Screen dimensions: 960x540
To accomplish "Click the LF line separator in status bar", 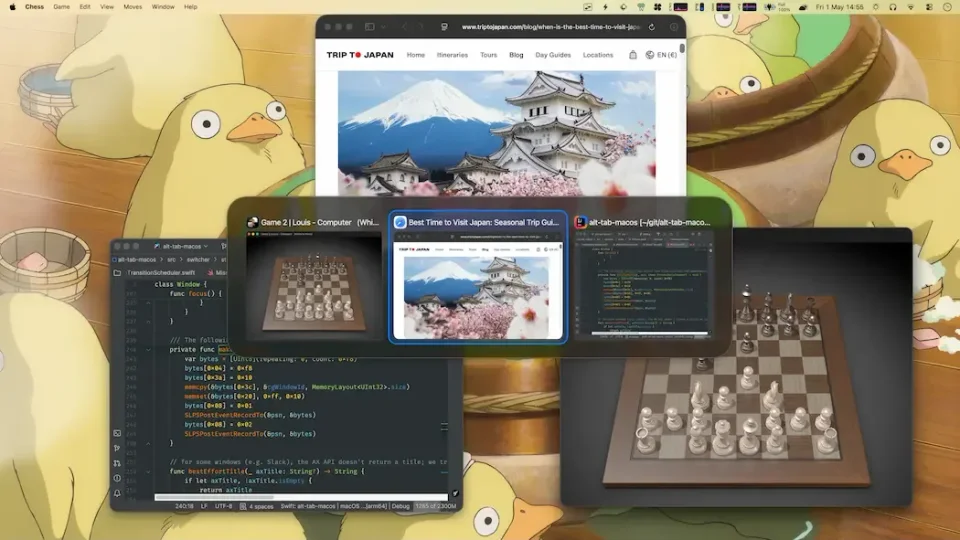I will tap(204, 506).
